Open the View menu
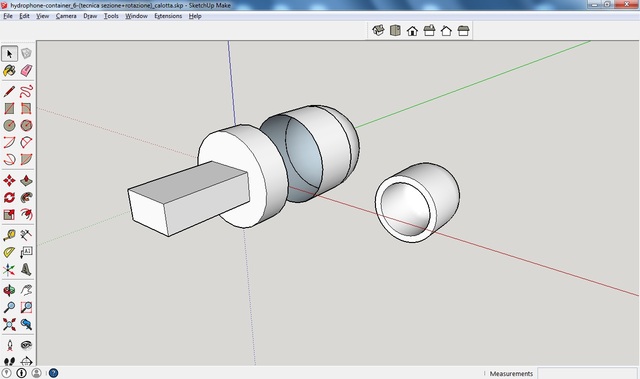 coord(42,16)
